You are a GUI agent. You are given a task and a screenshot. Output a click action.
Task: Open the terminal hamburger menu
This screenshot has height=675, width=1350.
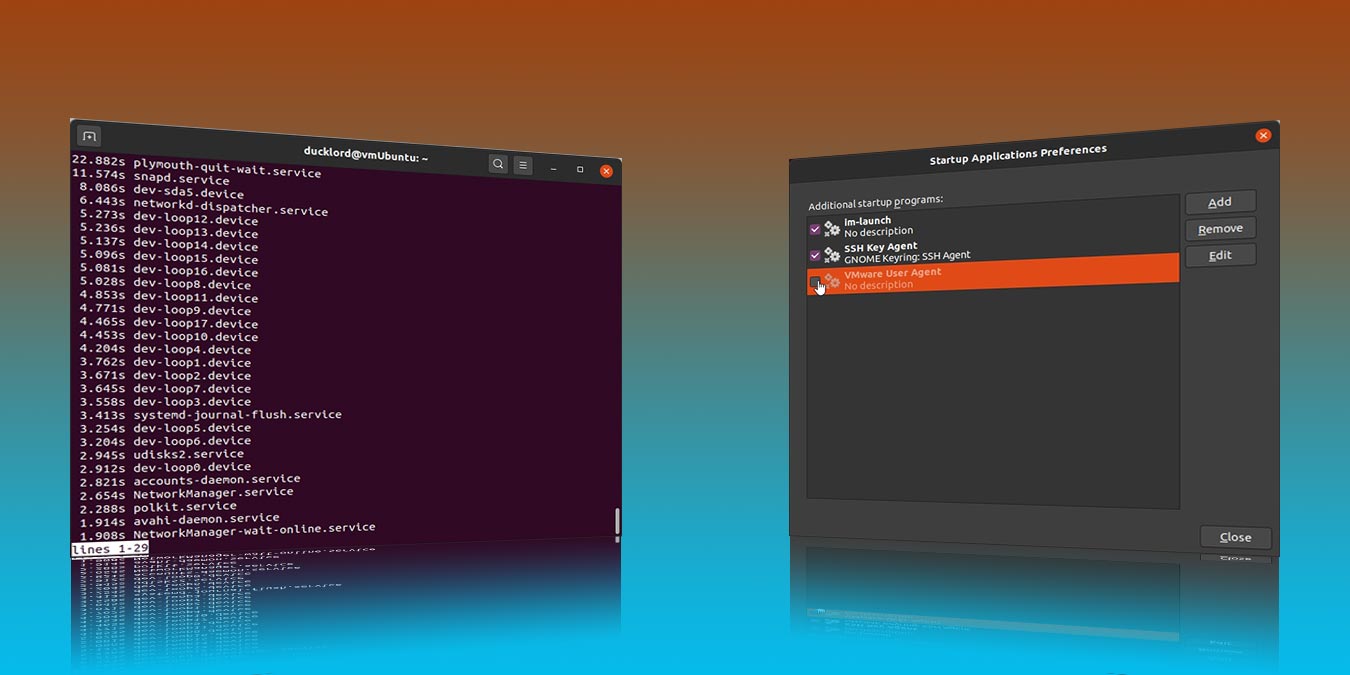522,164
